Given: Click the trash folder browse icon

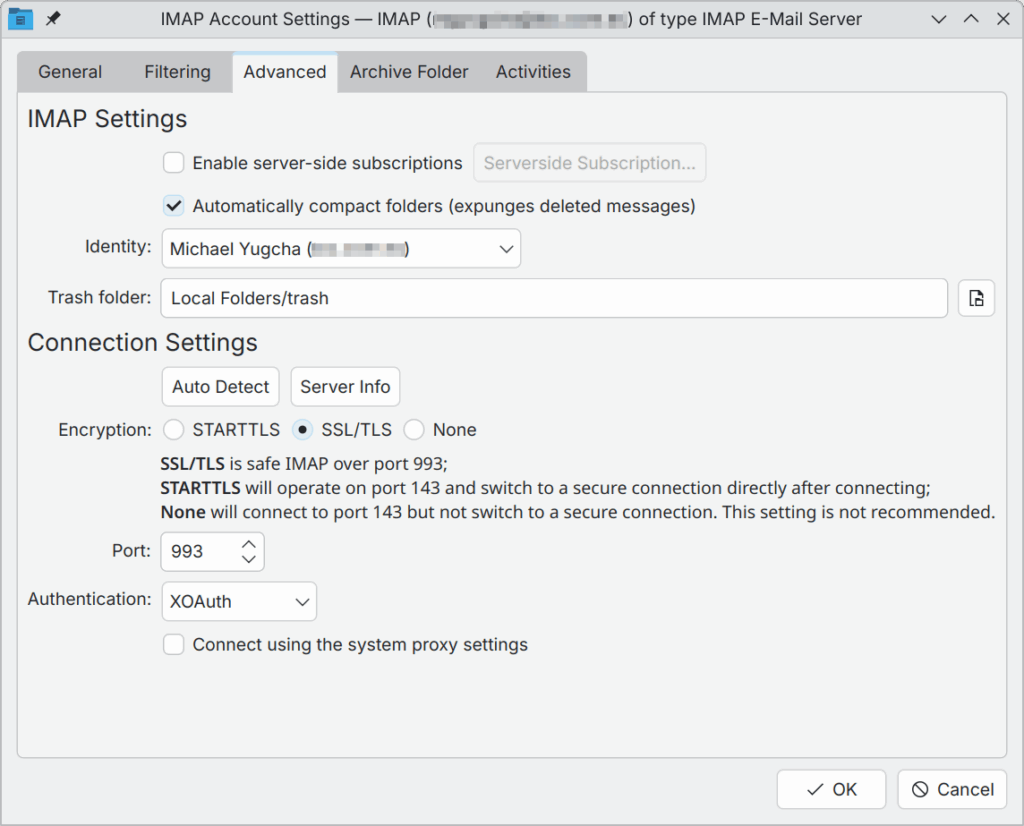Looking at the screenshot, I should point(976,298).
